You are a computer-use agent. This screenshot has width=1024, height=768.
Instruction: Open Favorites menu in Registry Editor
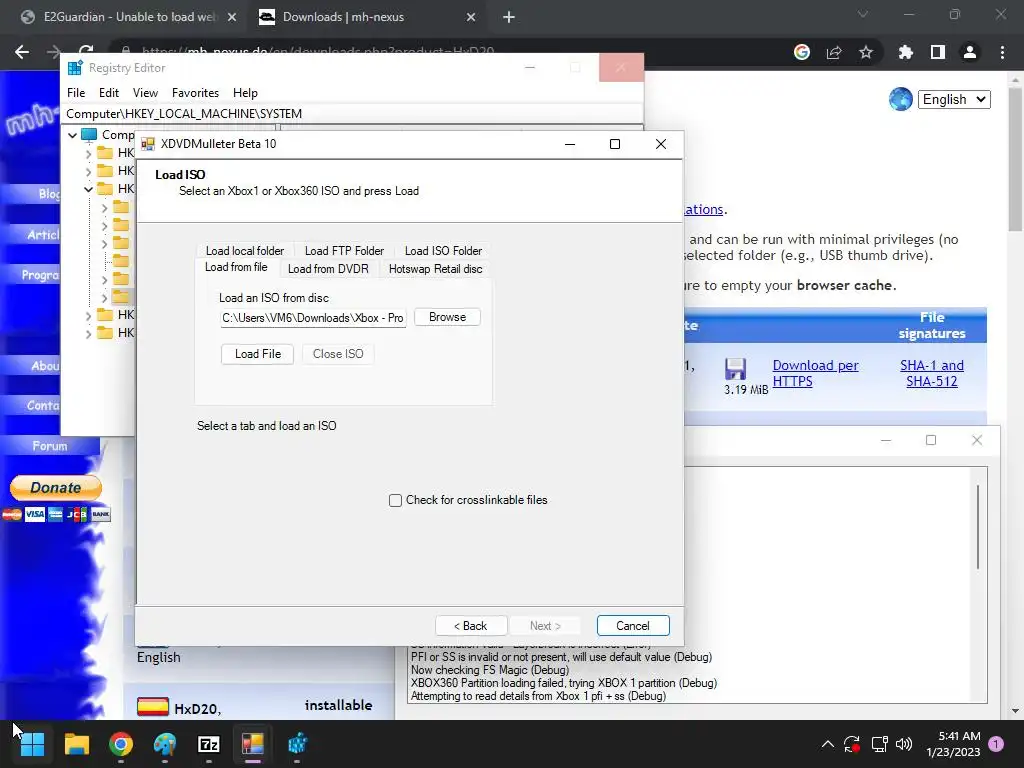[195, 93]
